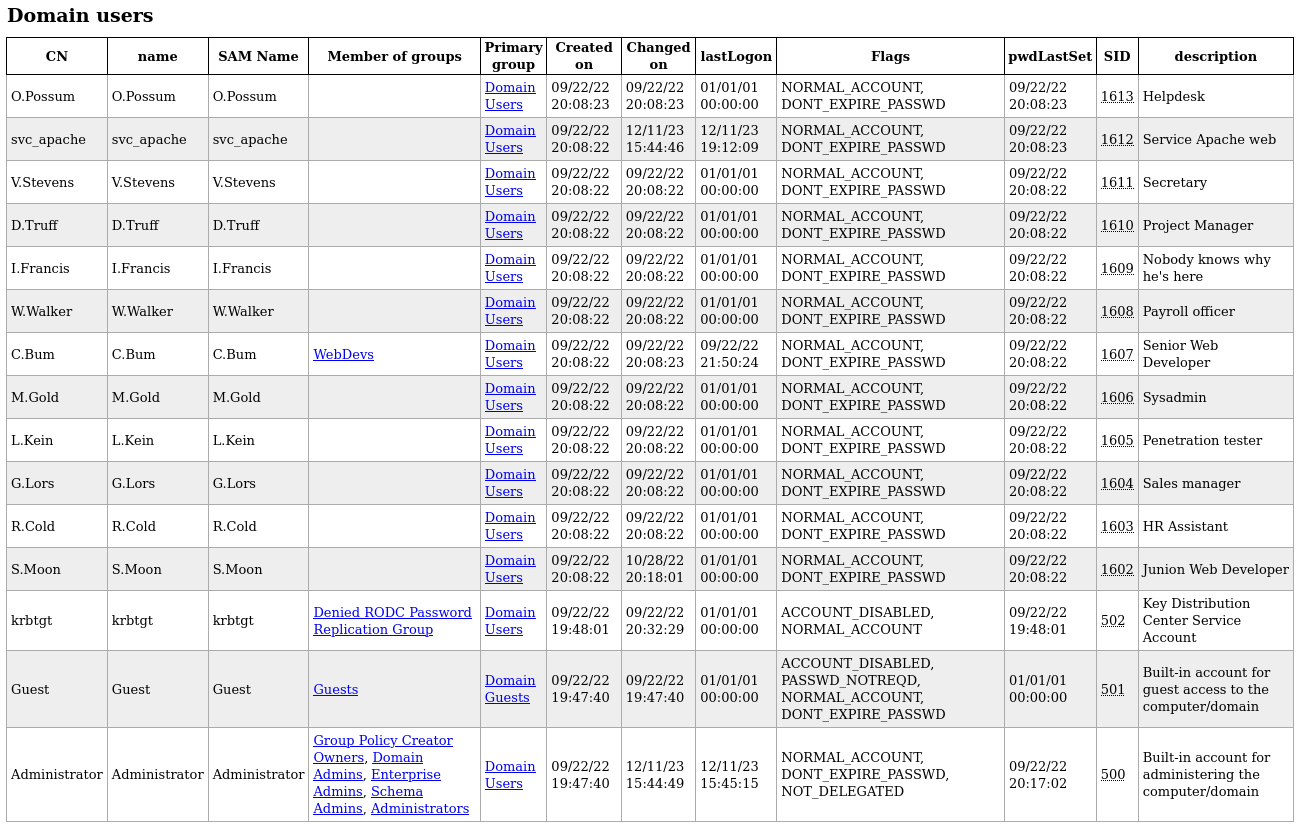1301x828 pixels.
Task: Click the 'SAM Name' column header
Action: (x=258, y=56)
